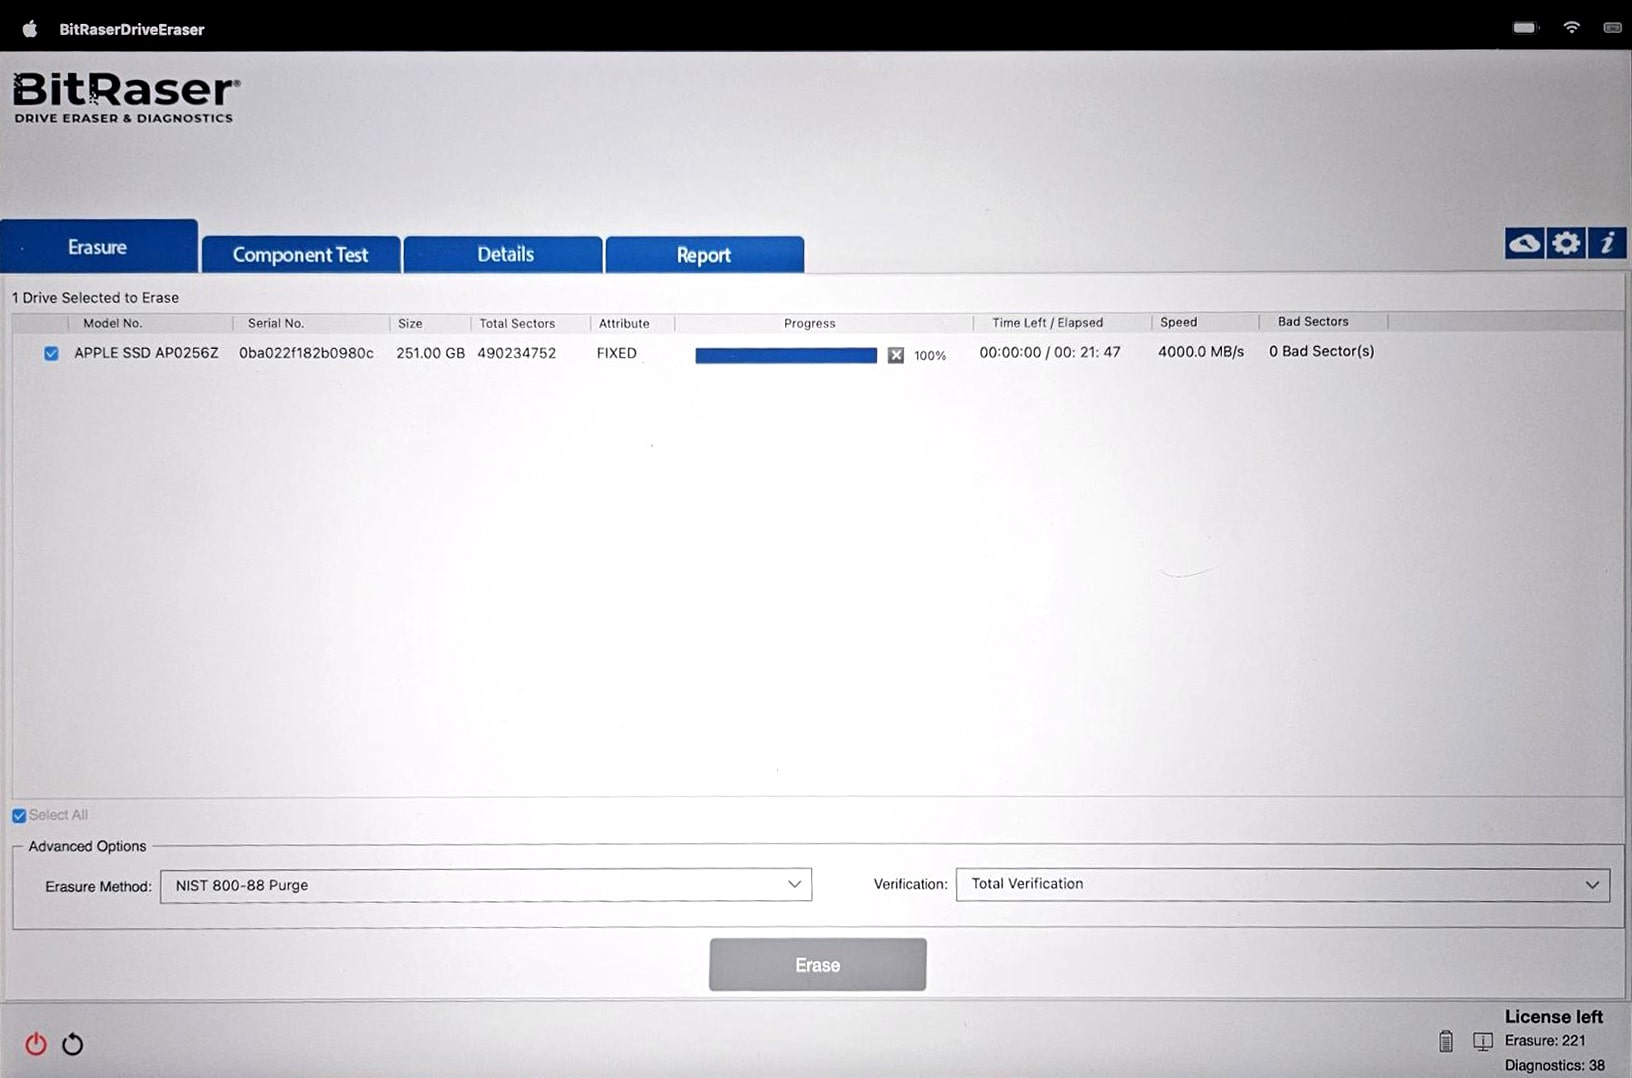Screen dimensions: 1632x1078
Task: Click the Serial No. column header
Action: coord(276,323)
